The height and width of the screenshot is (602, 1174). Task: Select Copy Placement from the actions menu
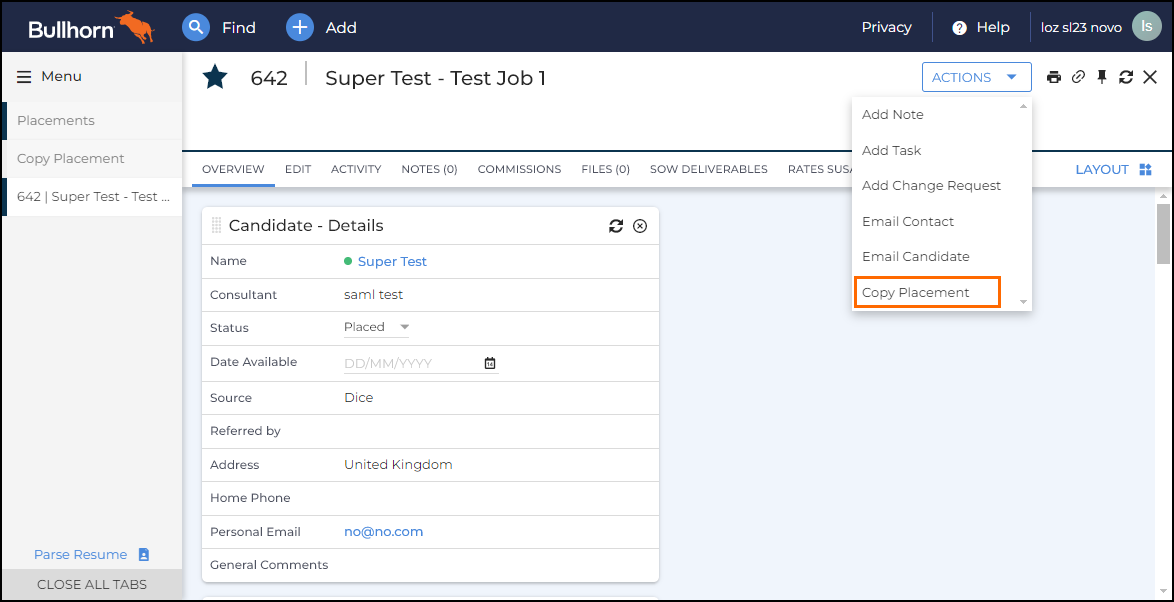coord(916,292)
